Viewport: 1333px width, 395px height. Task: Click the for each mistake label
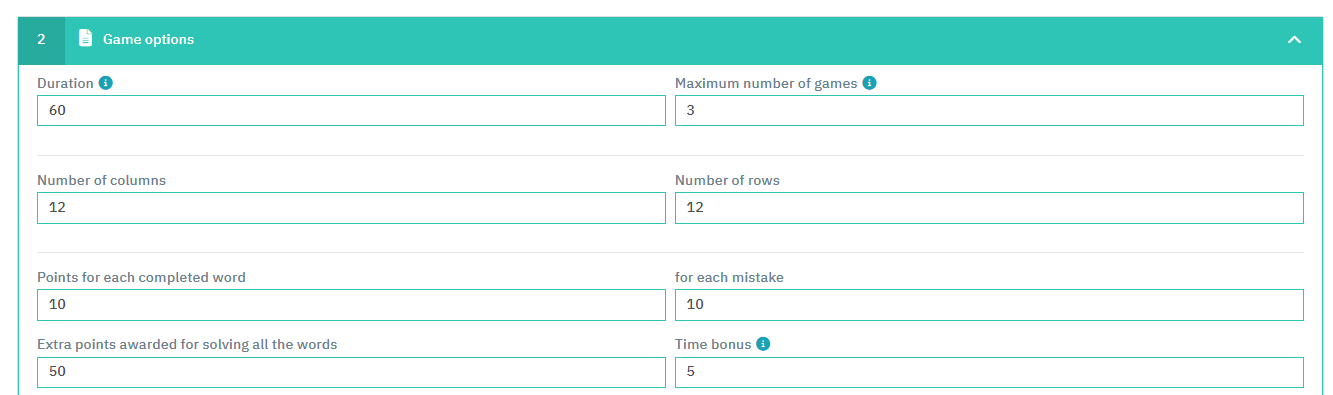tap(729, 278)
